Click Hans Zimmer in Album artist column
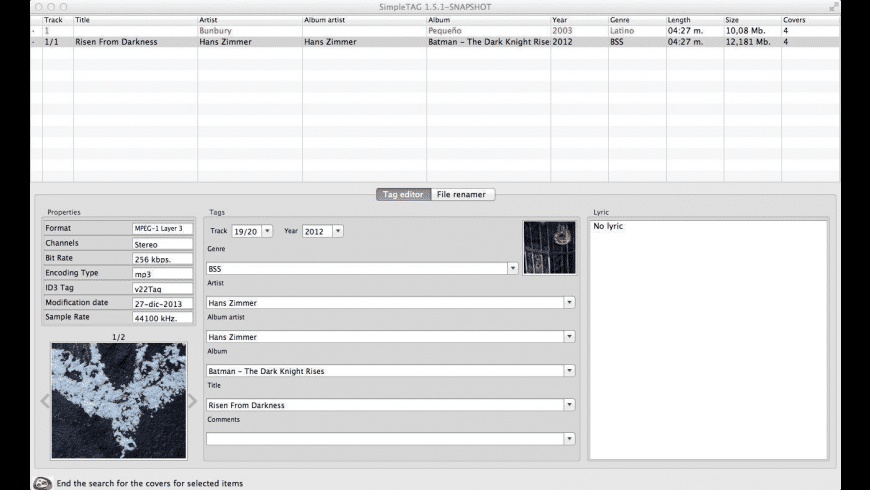Screen dimensions: 870x490 (x=364, y=42)
